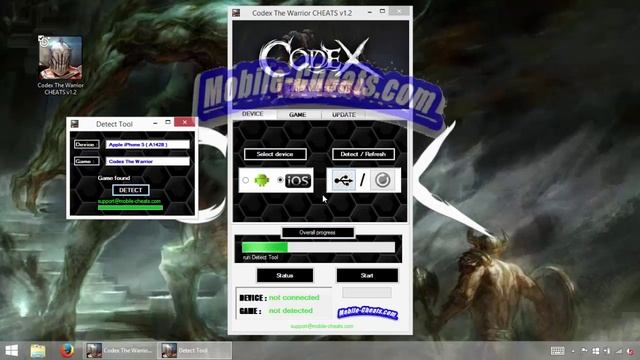Maximize the Detect Tool window
This screenshot has width=640, height=360.
pyautogui.click(x=168, y=122)
